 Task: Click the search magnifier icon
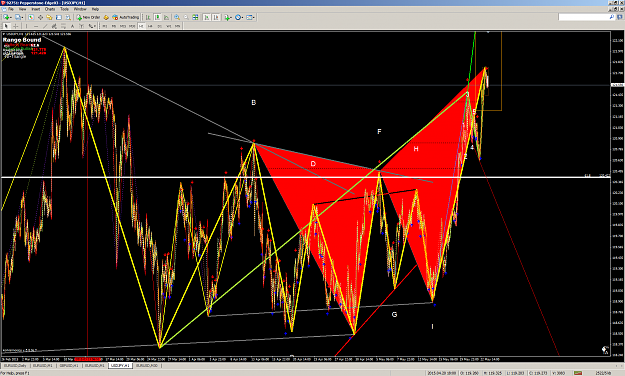[612, 17]
